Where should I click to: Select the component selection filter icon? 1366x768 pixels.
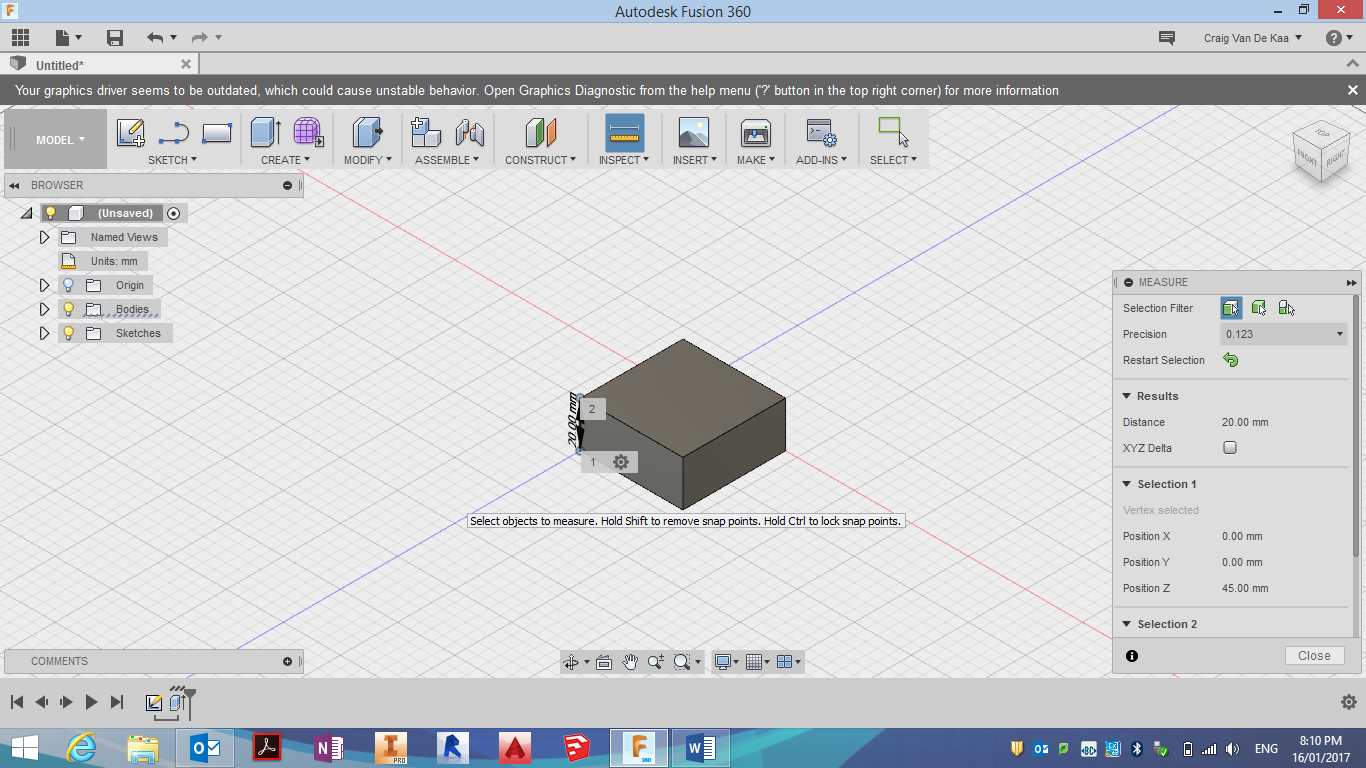(1287, 308)
